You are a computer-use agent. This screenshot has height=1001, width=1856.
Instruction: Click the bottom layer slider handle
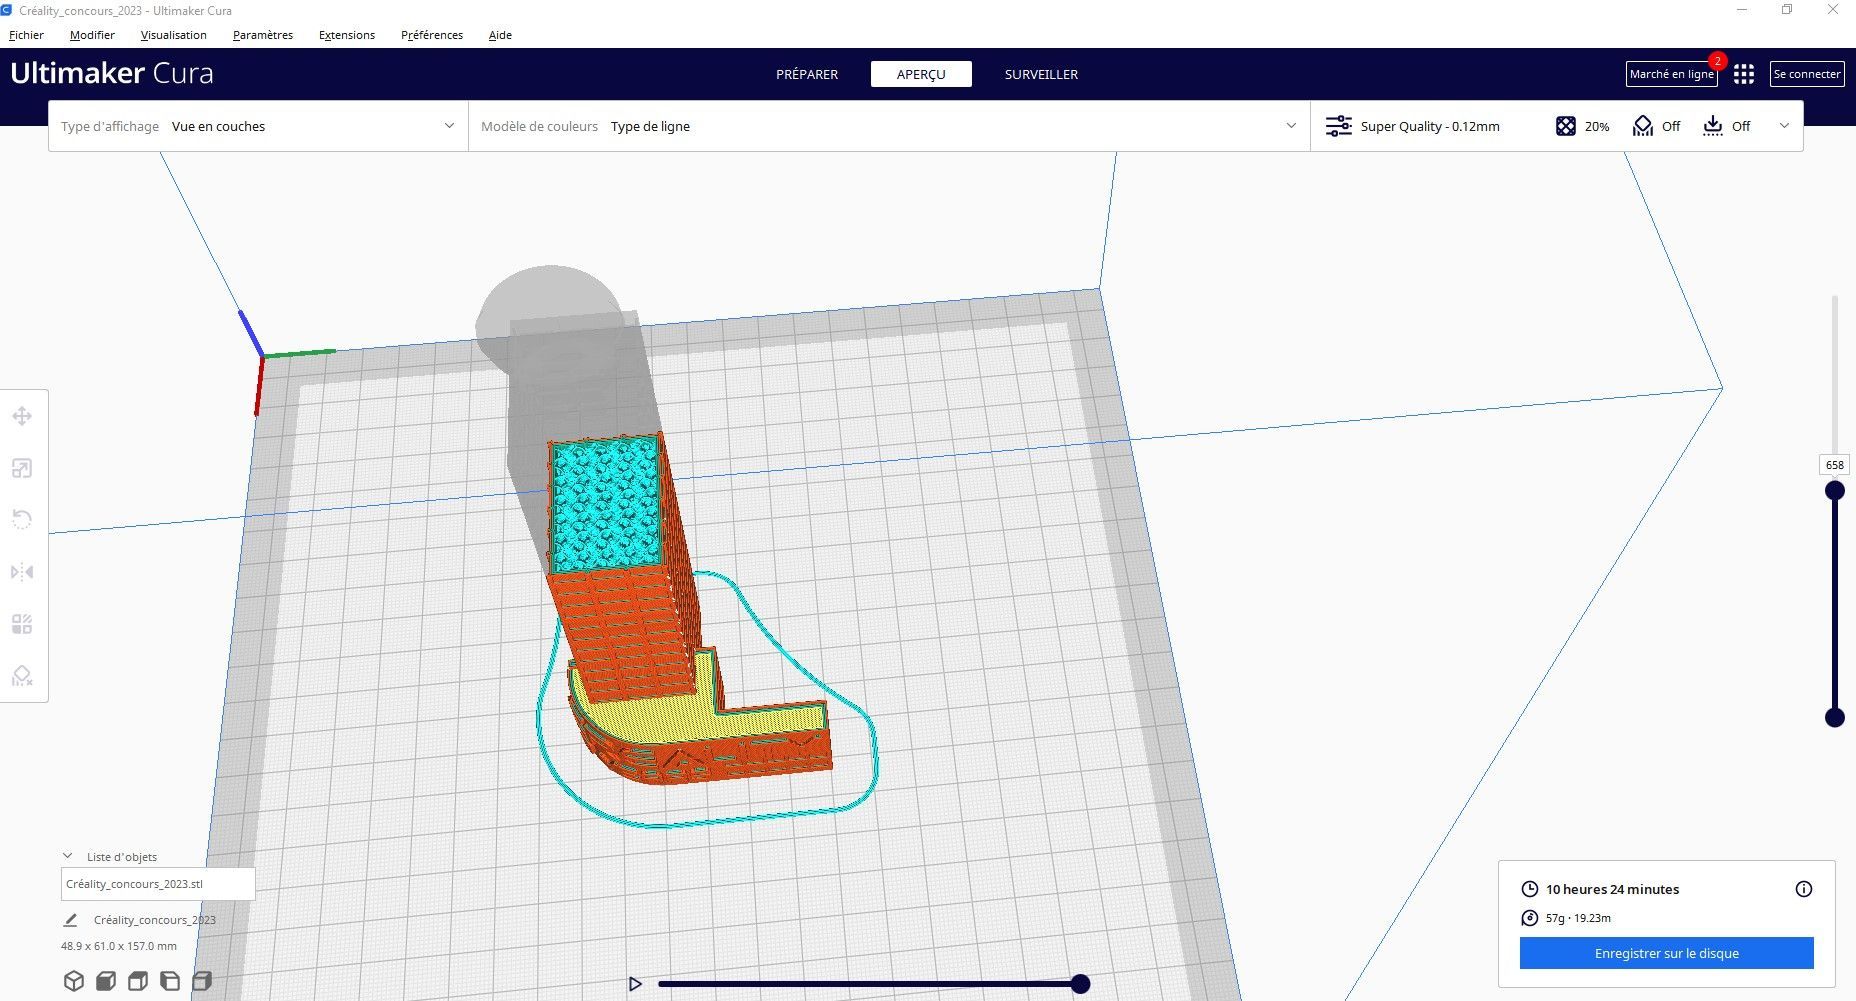coord(1835,717)
